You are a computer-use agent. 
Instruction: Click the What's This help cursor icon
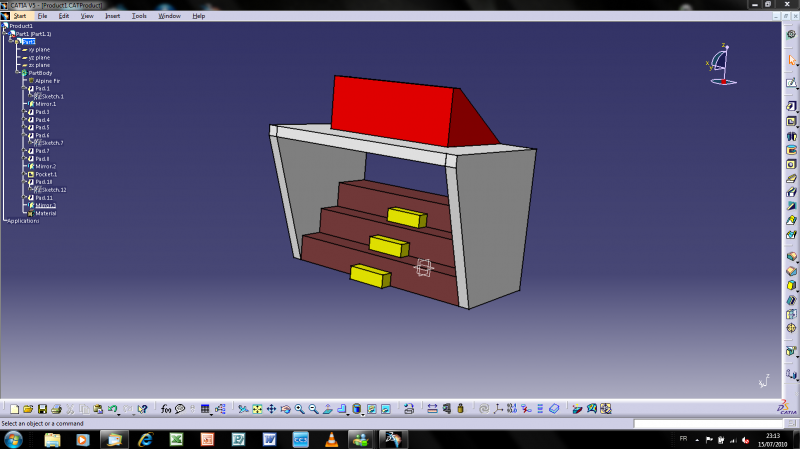click(142, 409)
